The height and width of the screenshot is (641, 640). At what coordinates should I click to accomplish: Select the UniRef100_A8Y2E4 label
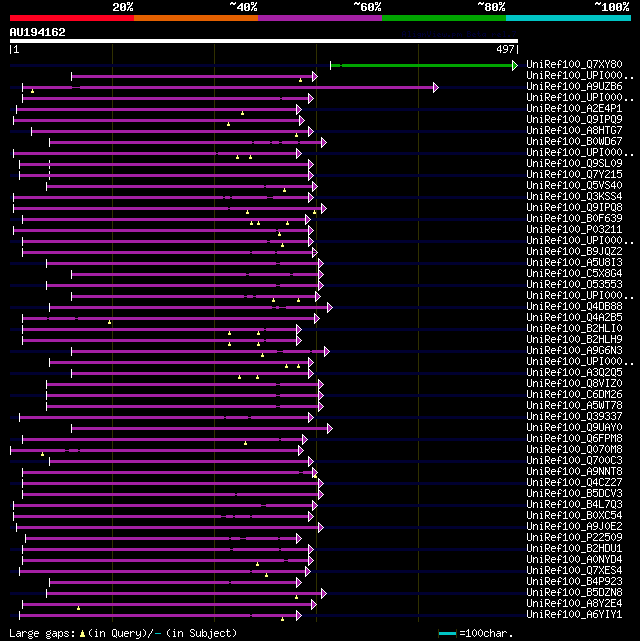coord(574,604)
